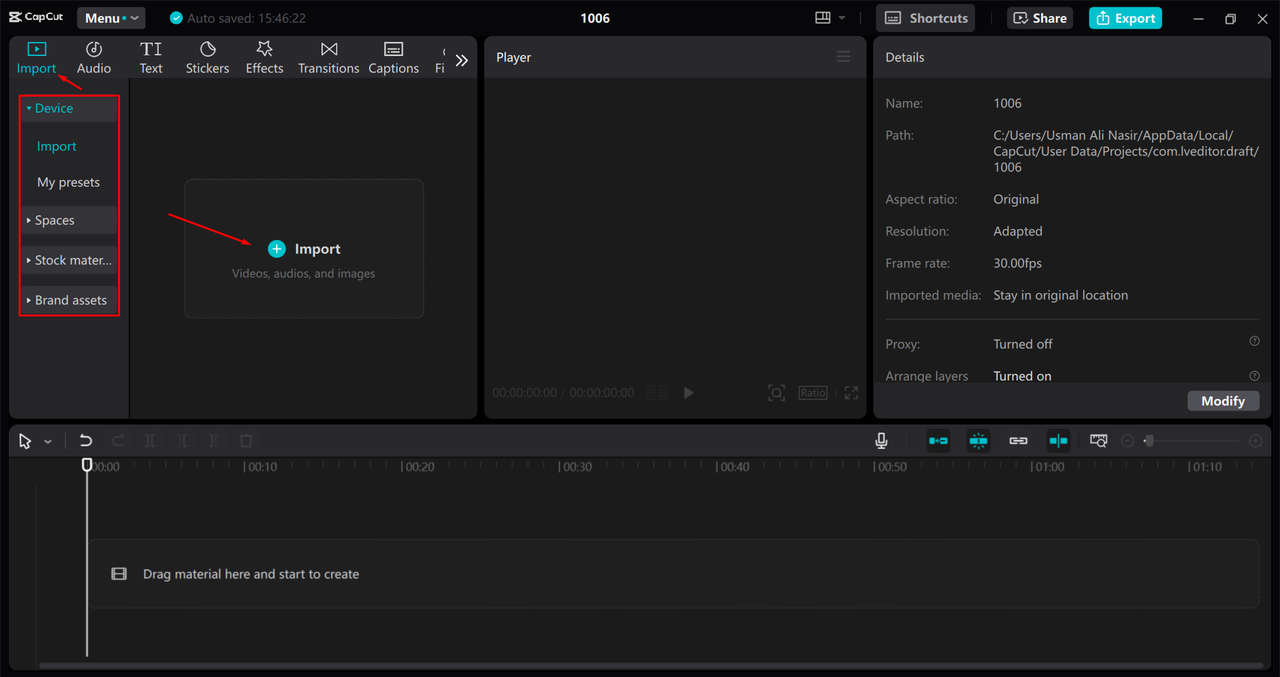This screenshot has width=1280, height=677.
Task: Redo the last action
Action: pos(118,441)
